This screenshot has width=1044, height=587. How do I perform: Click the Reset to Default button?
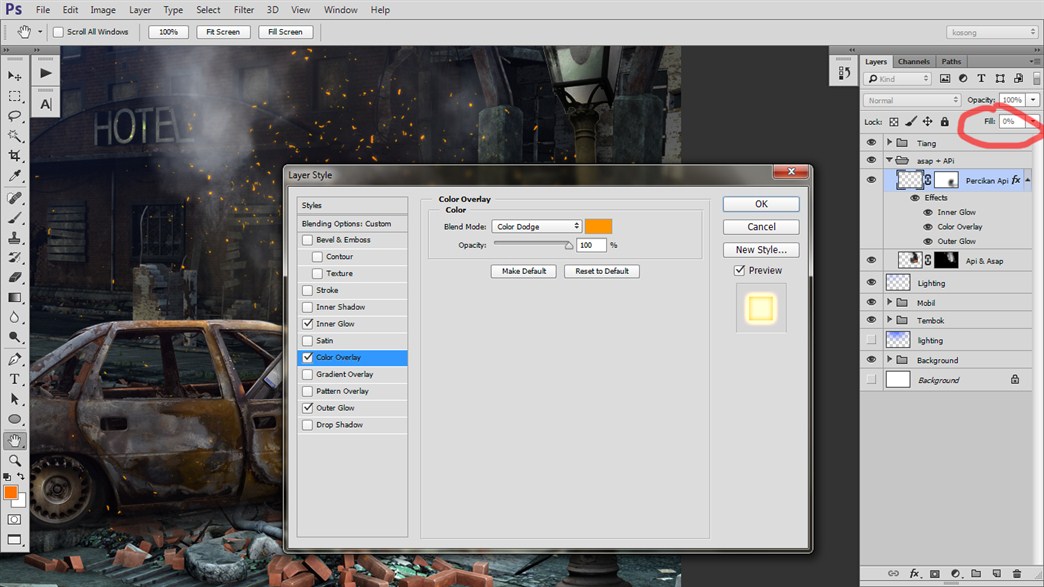pos(602,271)
